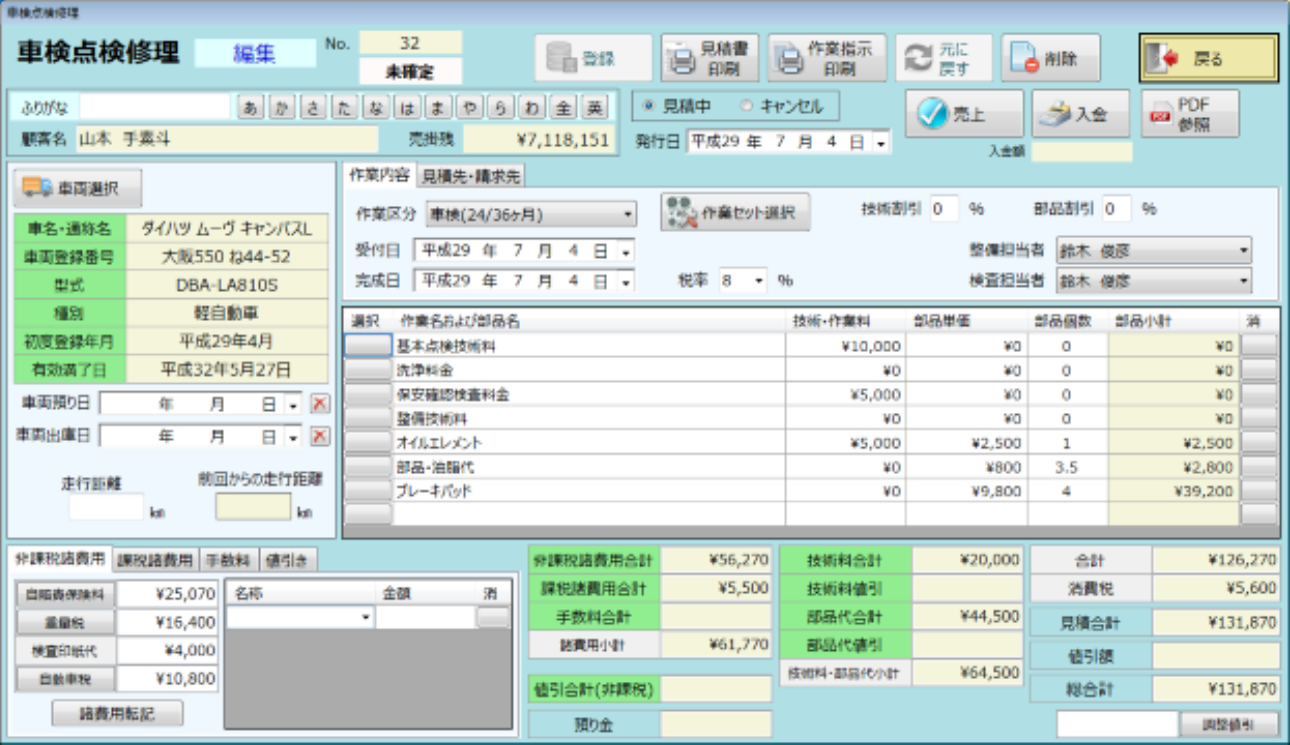Filter customers by か kana button

point(280,108)
